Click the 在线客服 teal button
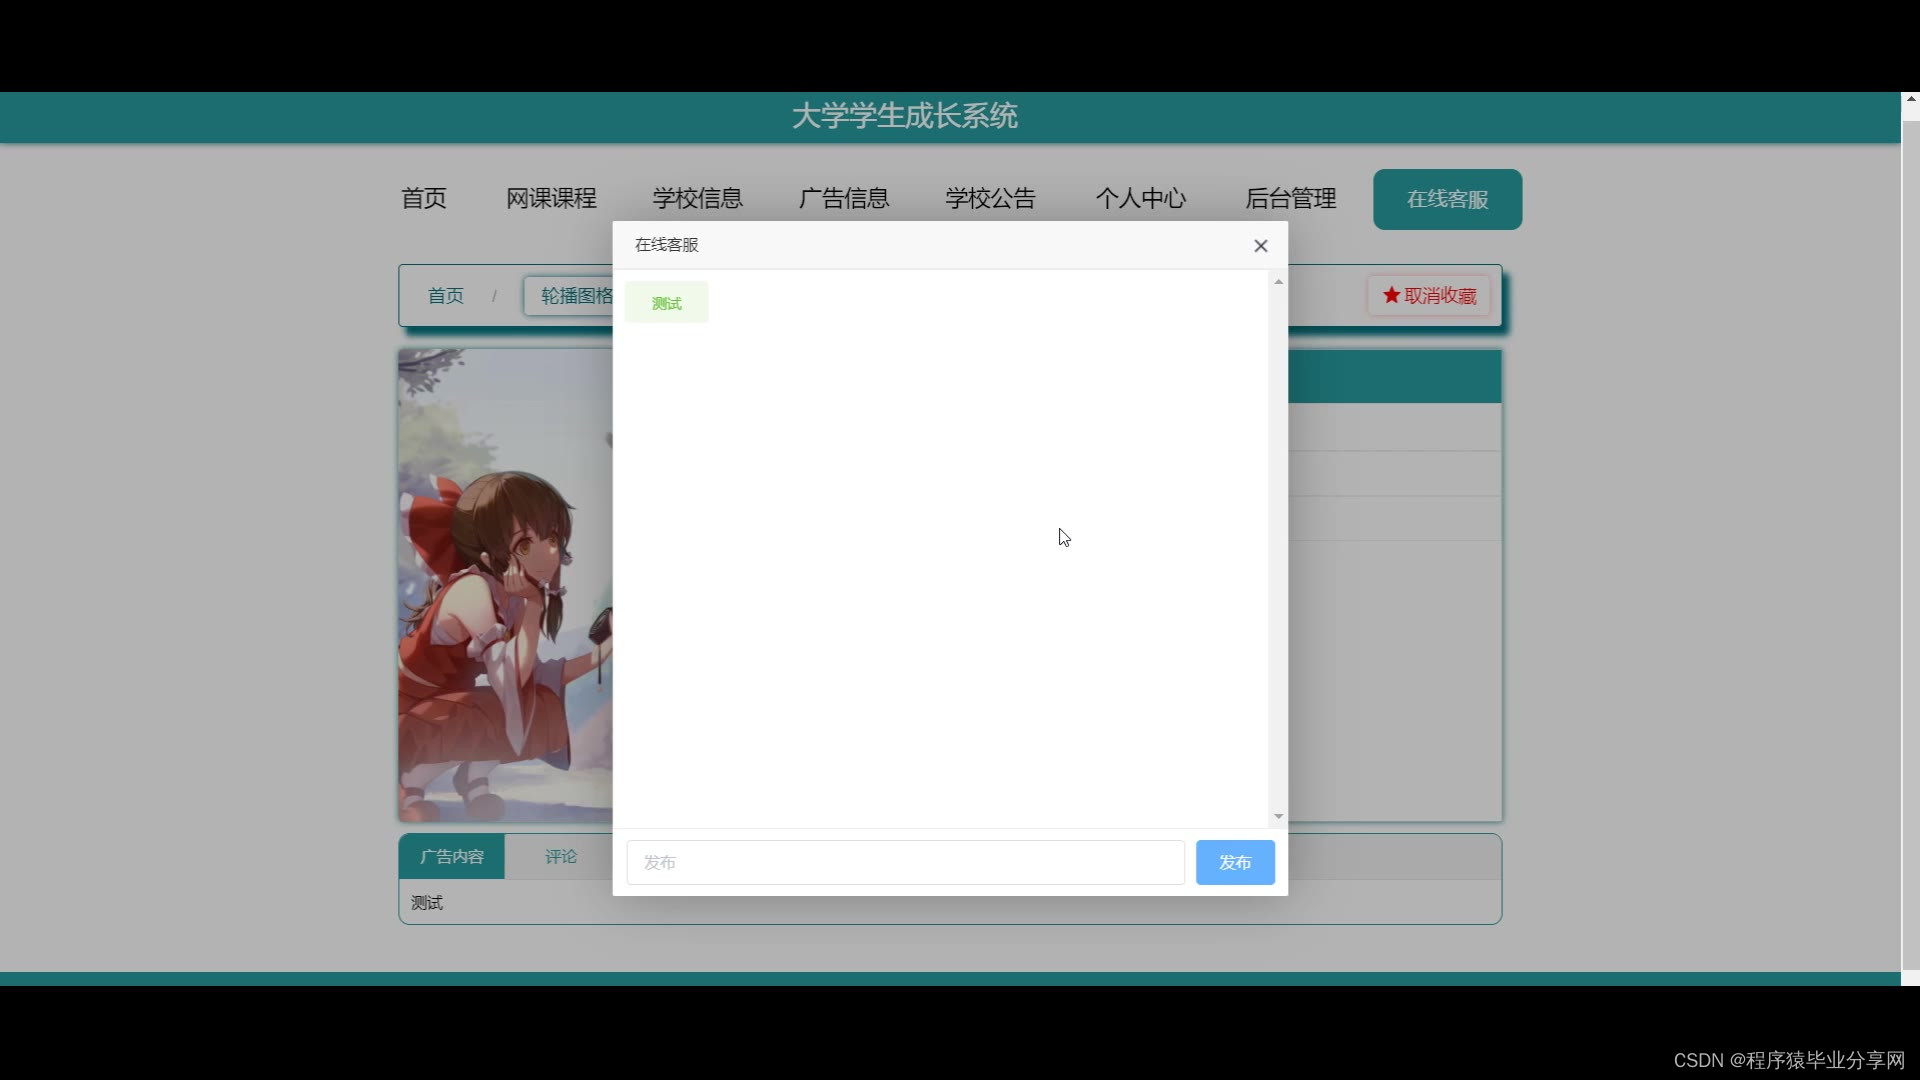This screenshot has width=1920, height=1080. click(1447, 199)
